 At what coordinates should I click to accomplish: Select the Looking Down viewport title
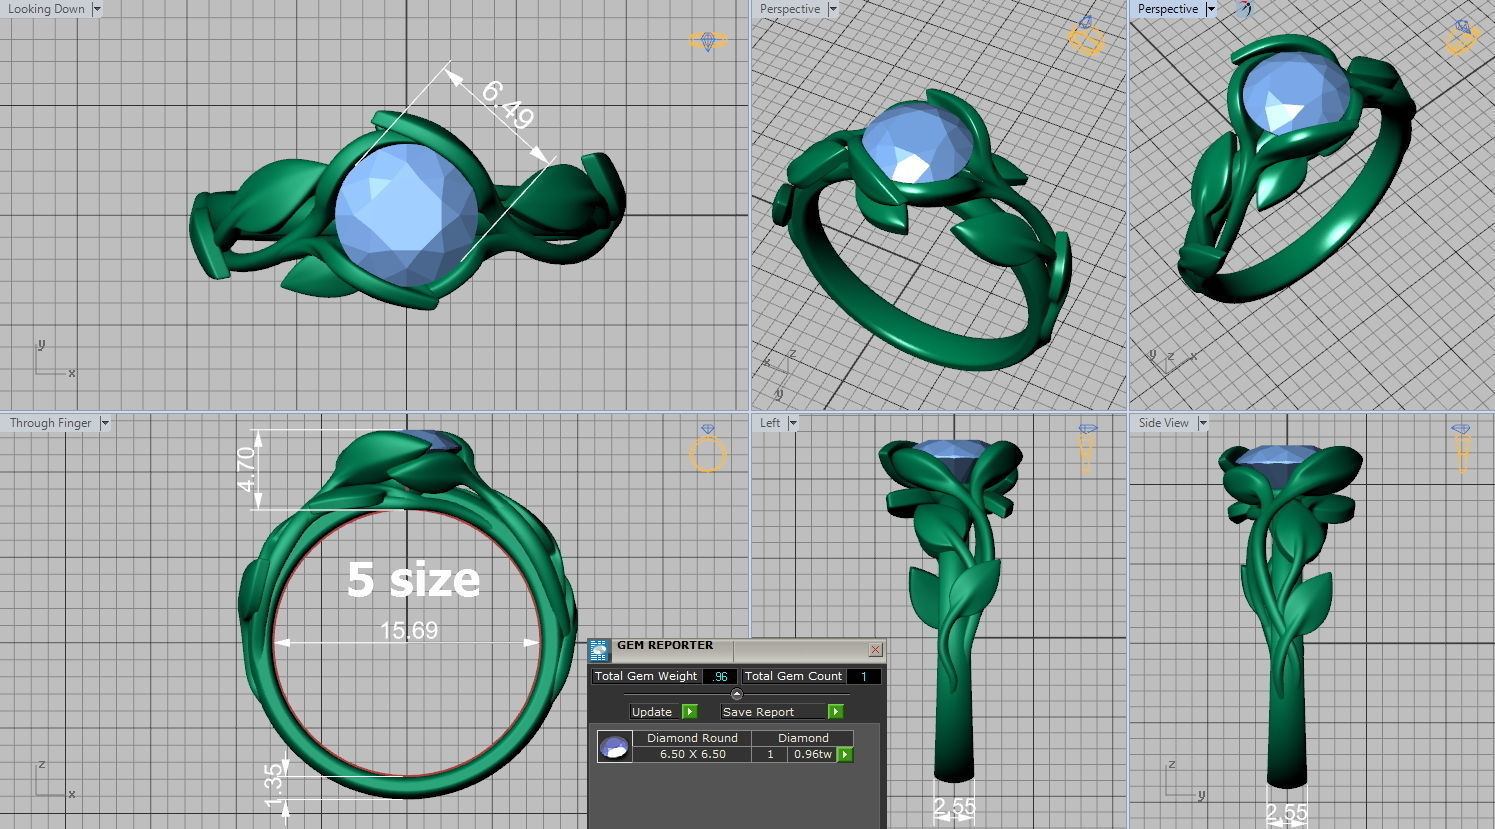point(46,9)
